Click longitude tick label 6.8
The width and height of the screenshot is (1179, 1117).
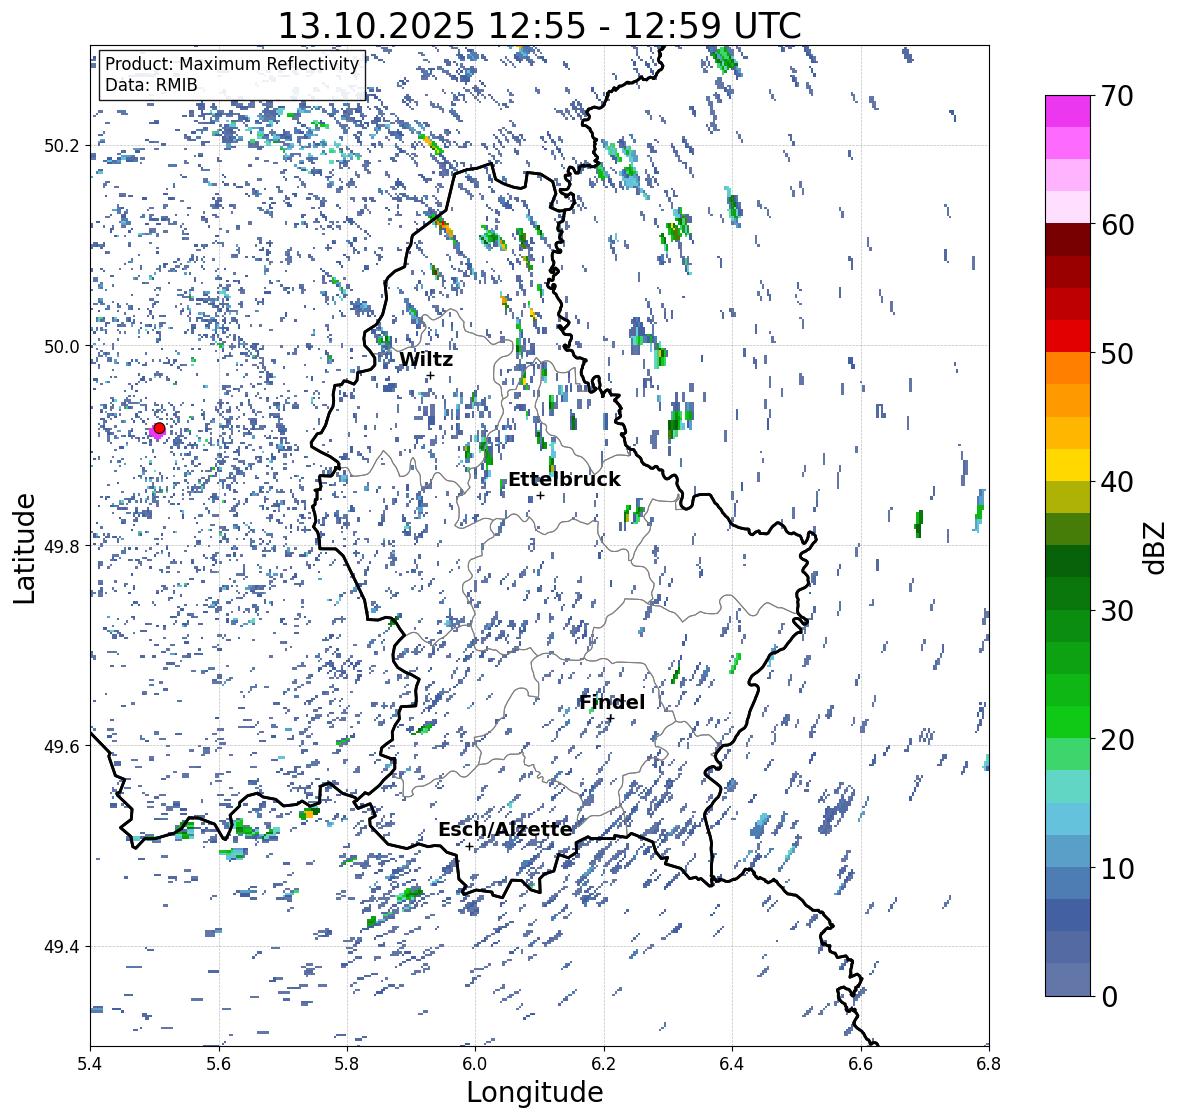[x=988, y=1063]
